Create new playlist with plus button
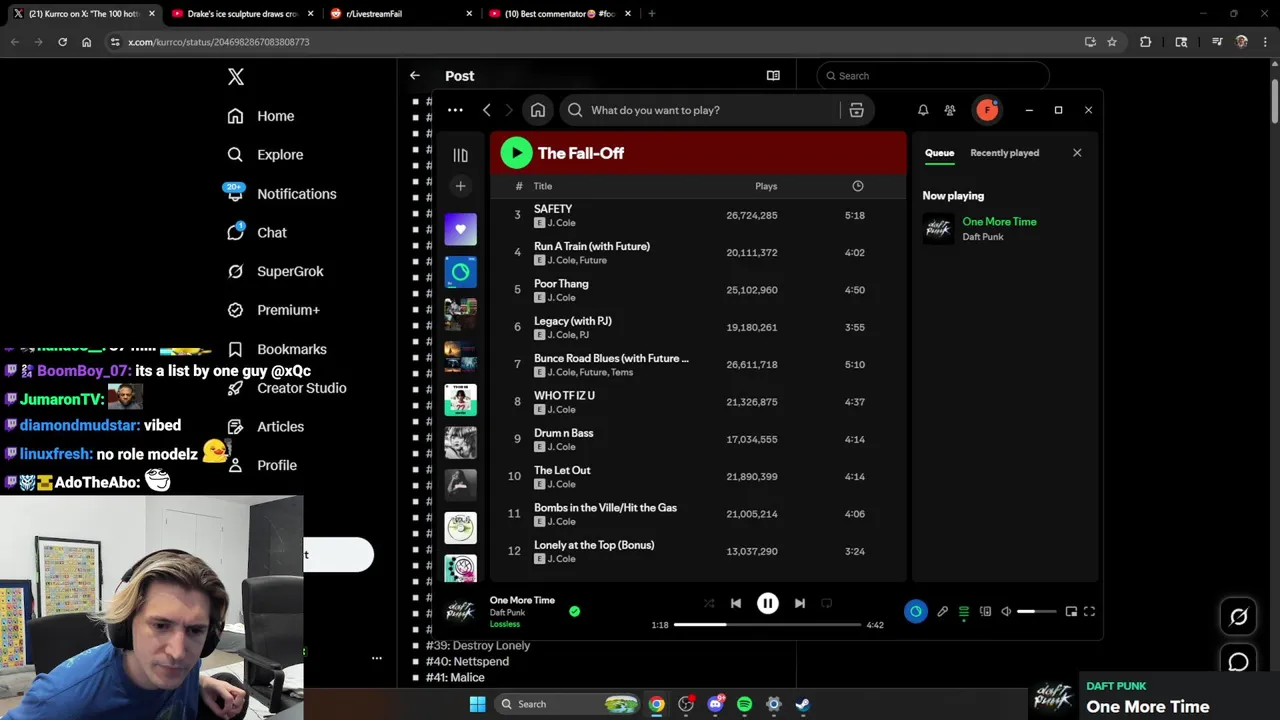Screen dimensions: 1280x720 pyautogui.click(x=460, y=186)
